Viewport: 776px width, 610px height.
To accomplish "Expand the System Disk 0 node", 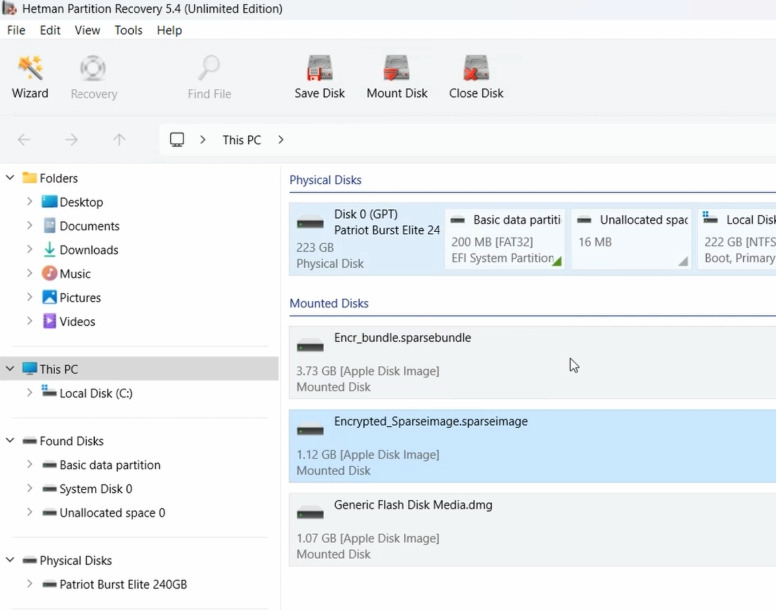I will tap(29, 488).
